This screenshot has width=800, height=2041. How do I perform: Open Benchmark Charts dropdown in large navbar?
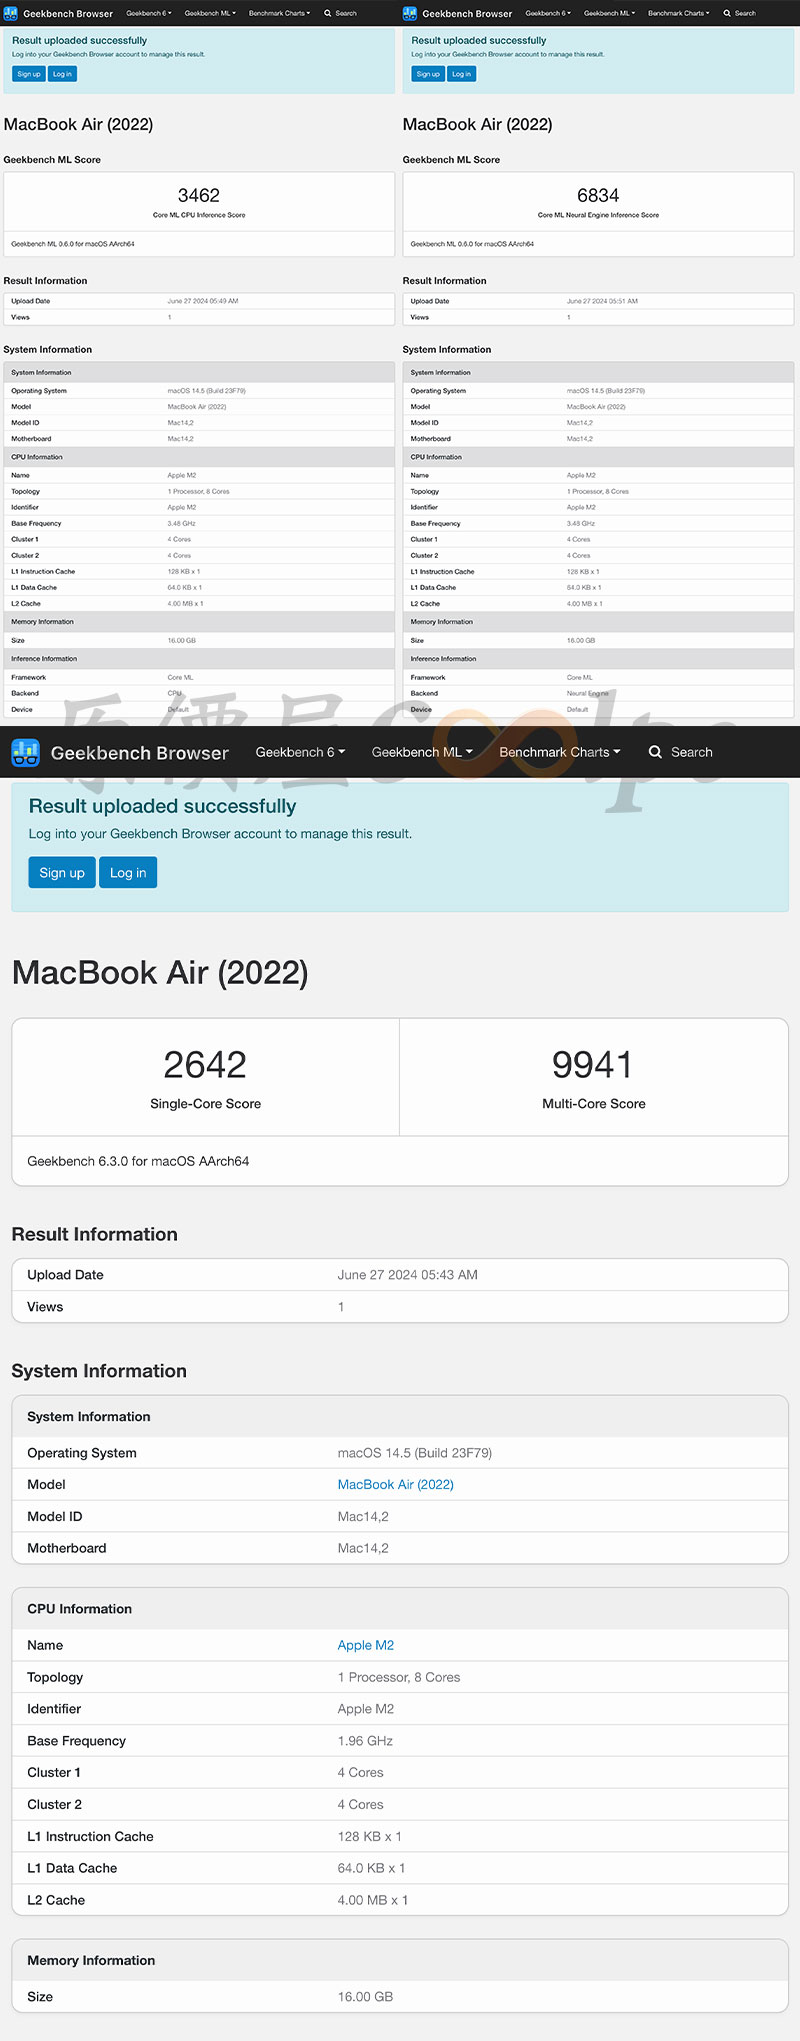pos(560,752)
